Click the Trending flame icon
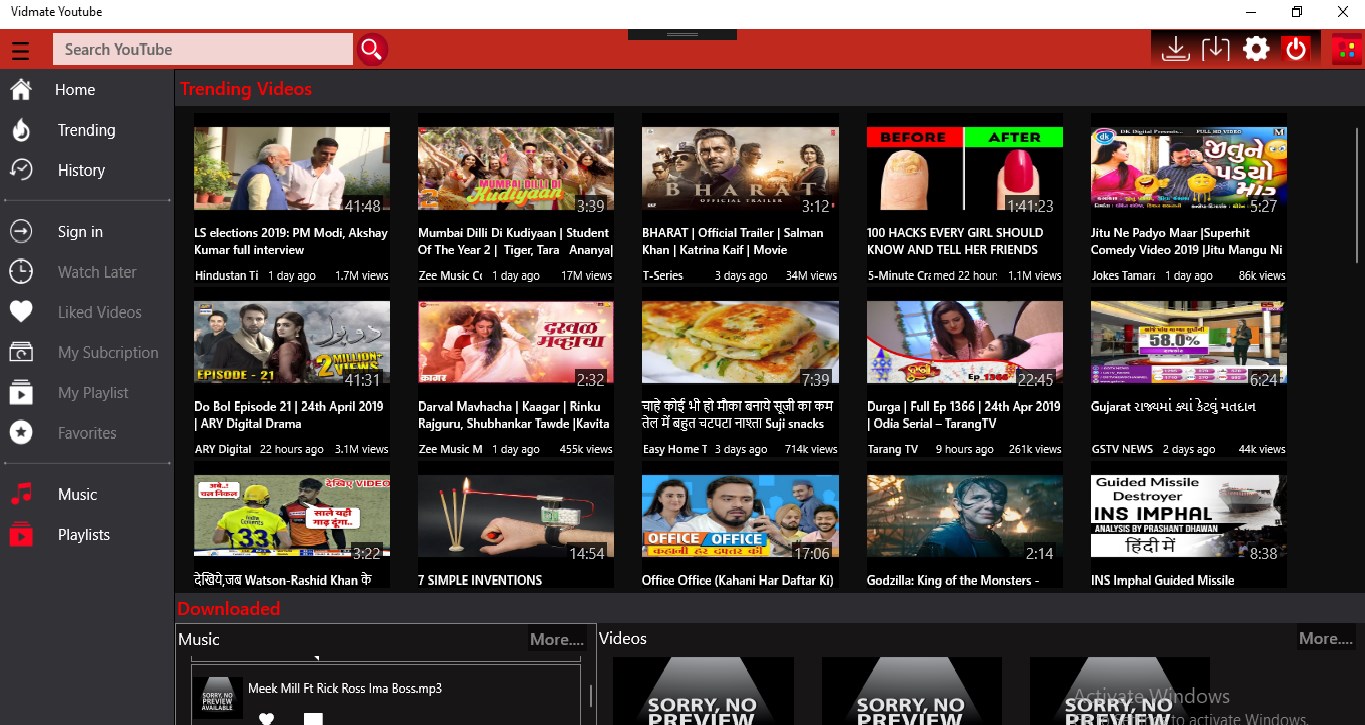Image resolution: width=1365 pixels, height=725 pixels. click(x=21, y=130)
